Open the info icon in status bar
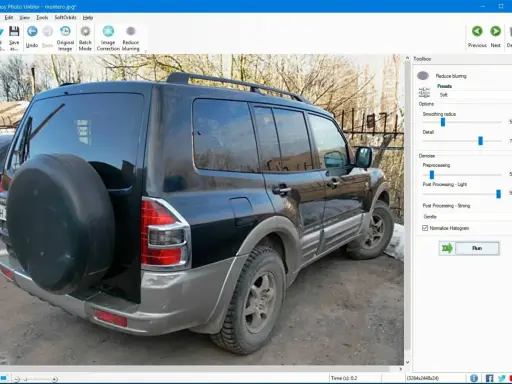 coord(474,378)
